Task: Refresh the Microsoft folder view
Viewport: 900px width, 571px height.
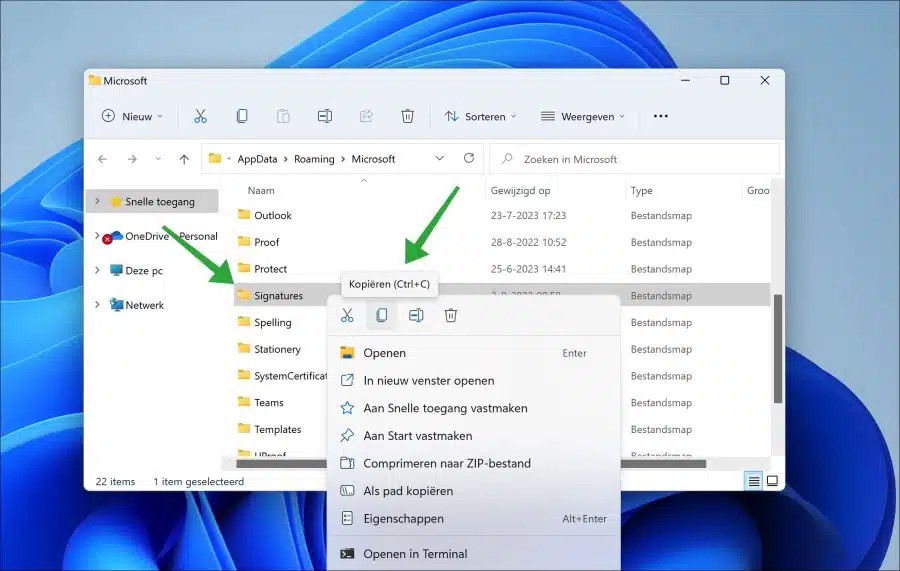Action: pos(469,158)
